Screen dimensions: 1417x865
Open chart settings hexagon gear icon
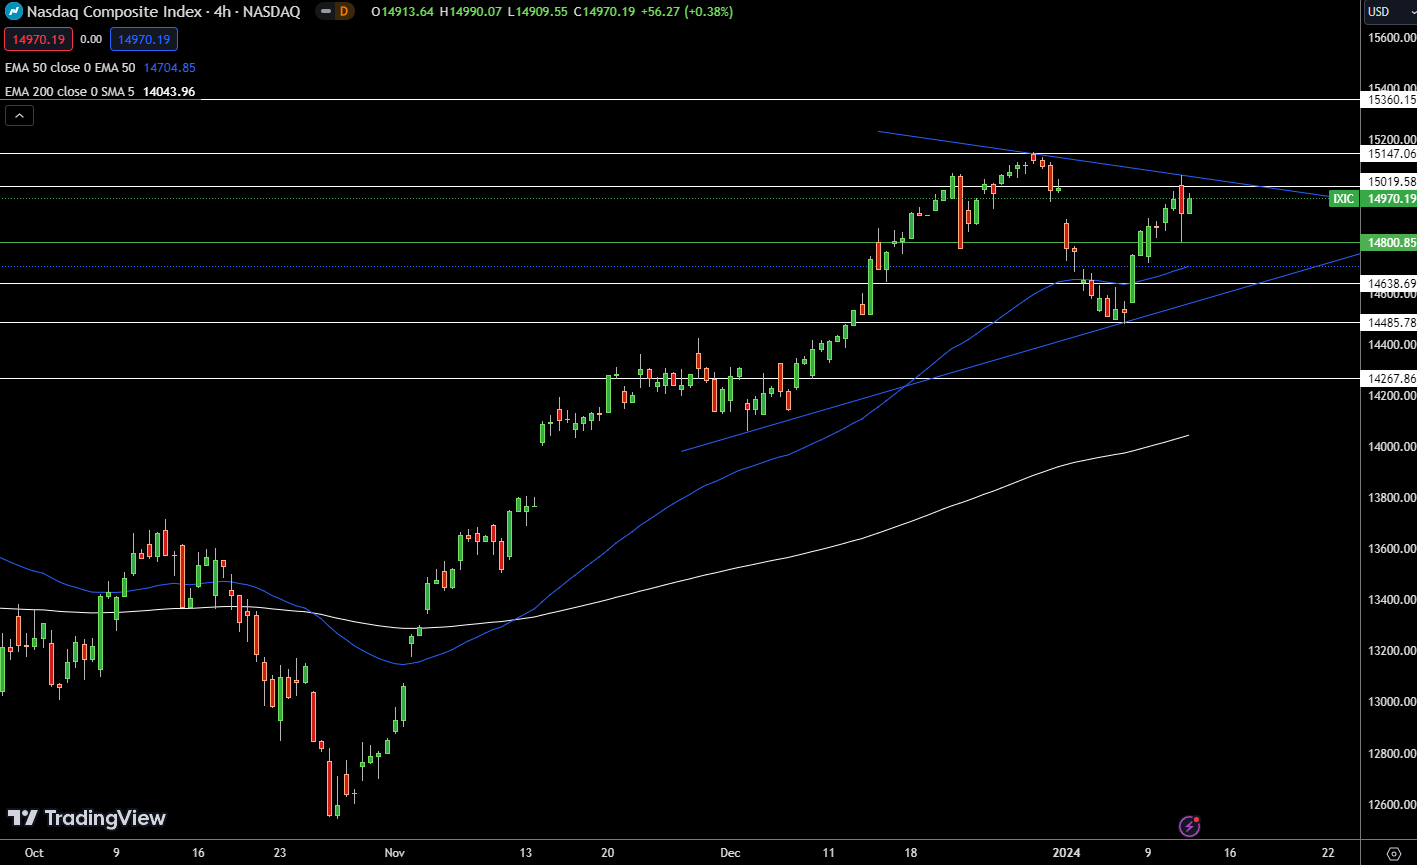tap(1394, 853)
